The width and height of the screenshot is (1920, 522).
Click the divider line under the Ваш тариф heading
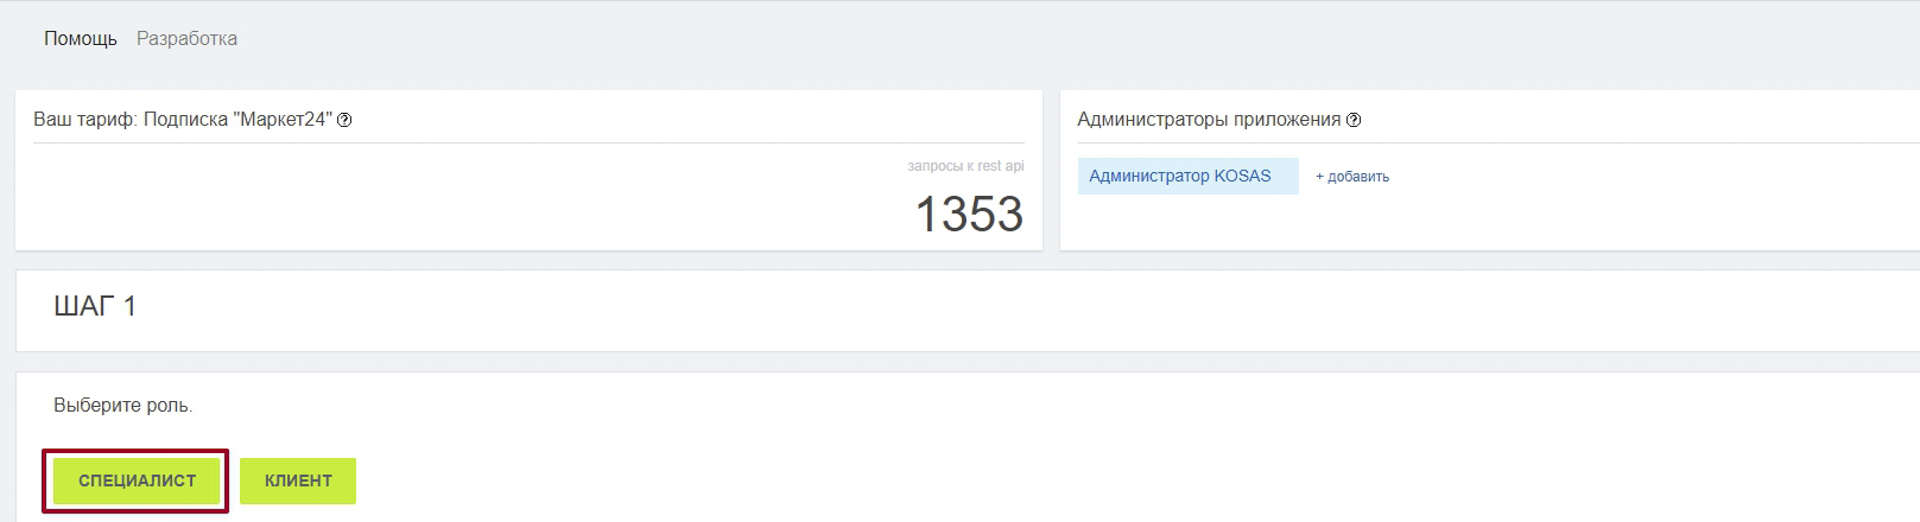point(529,143)
